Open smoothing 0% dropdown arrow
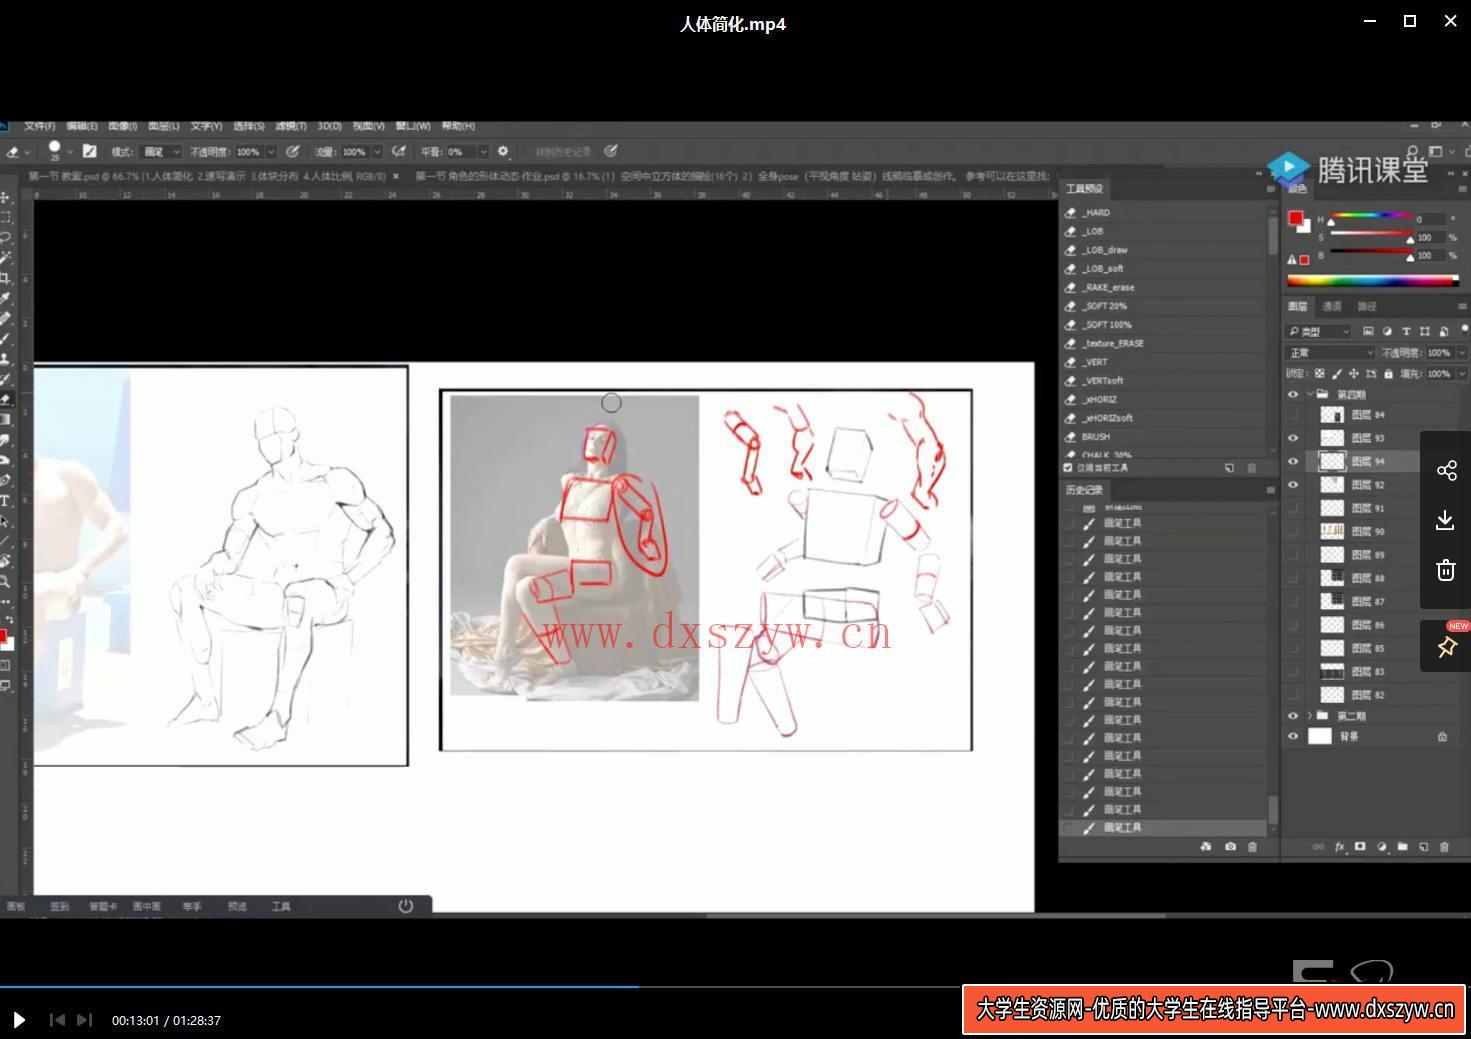The width and height of the screenshot is (1471, 1039). tap(483, 152)
